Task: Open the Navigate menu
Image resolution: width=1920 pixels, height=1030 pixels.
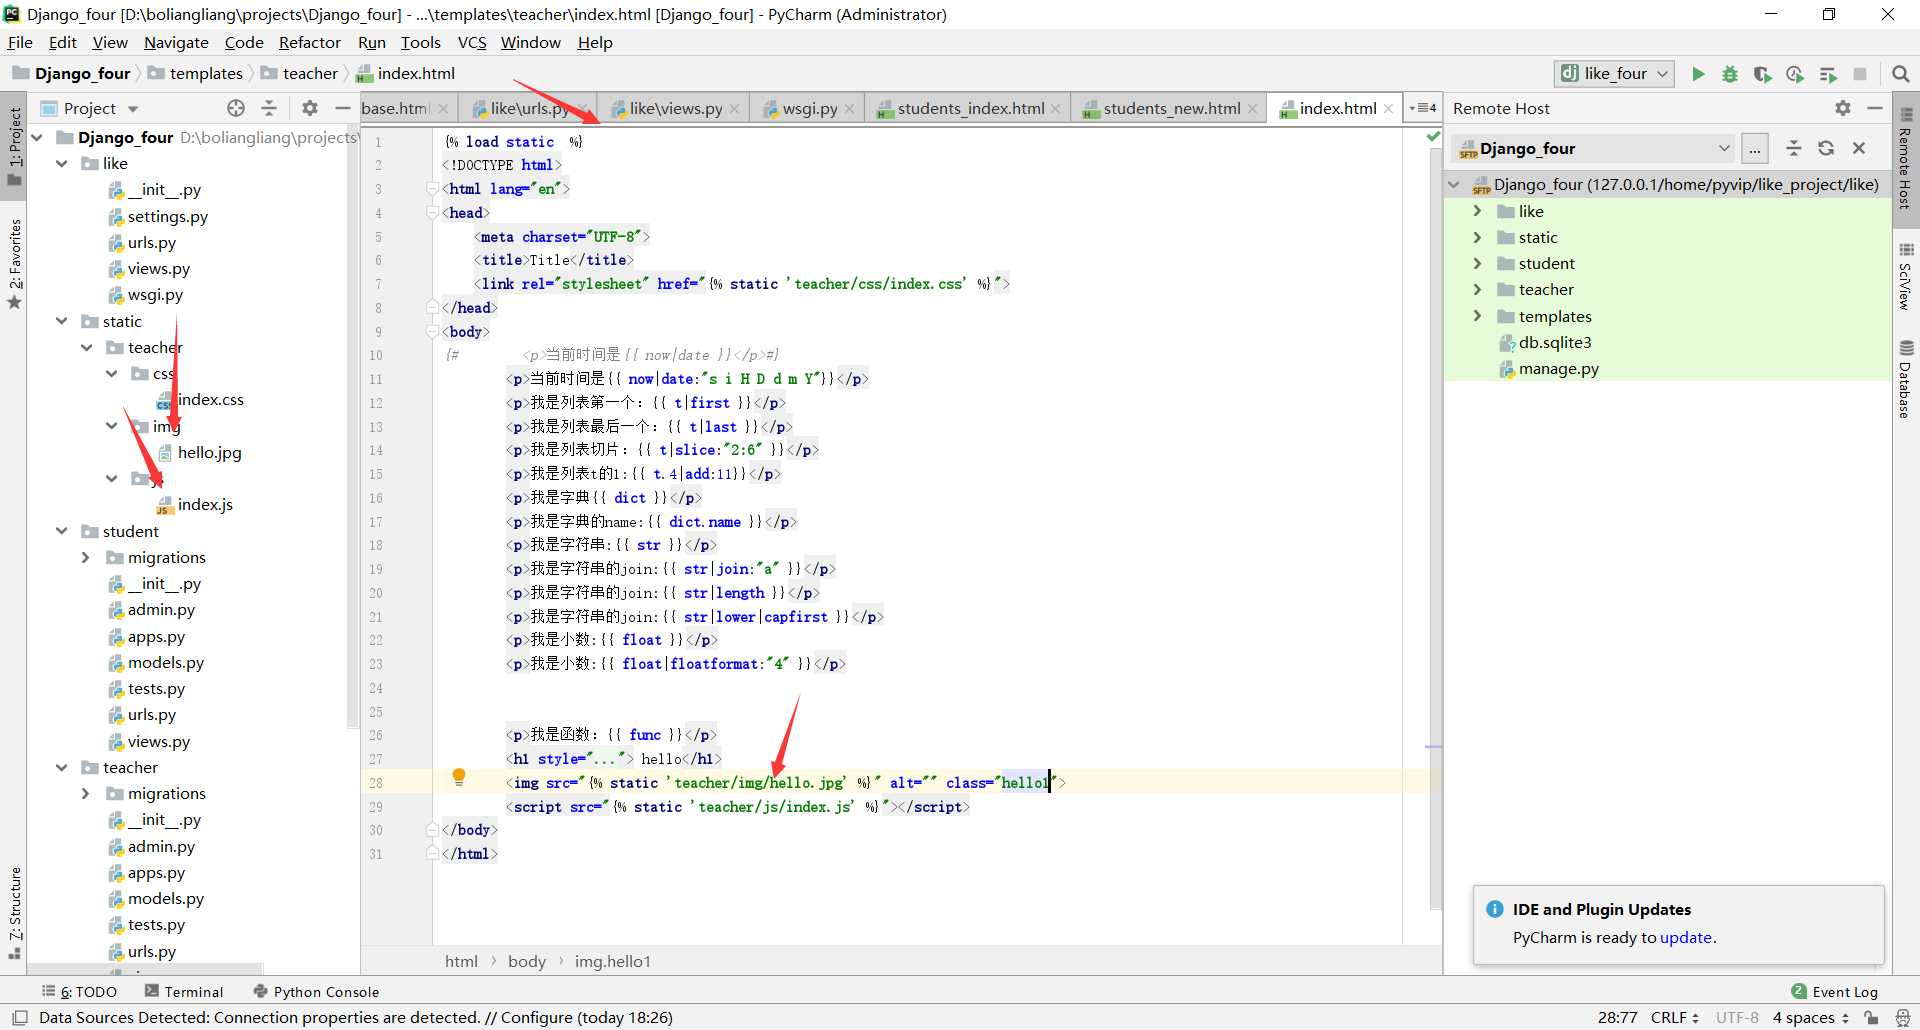Action: pos(176,42)
